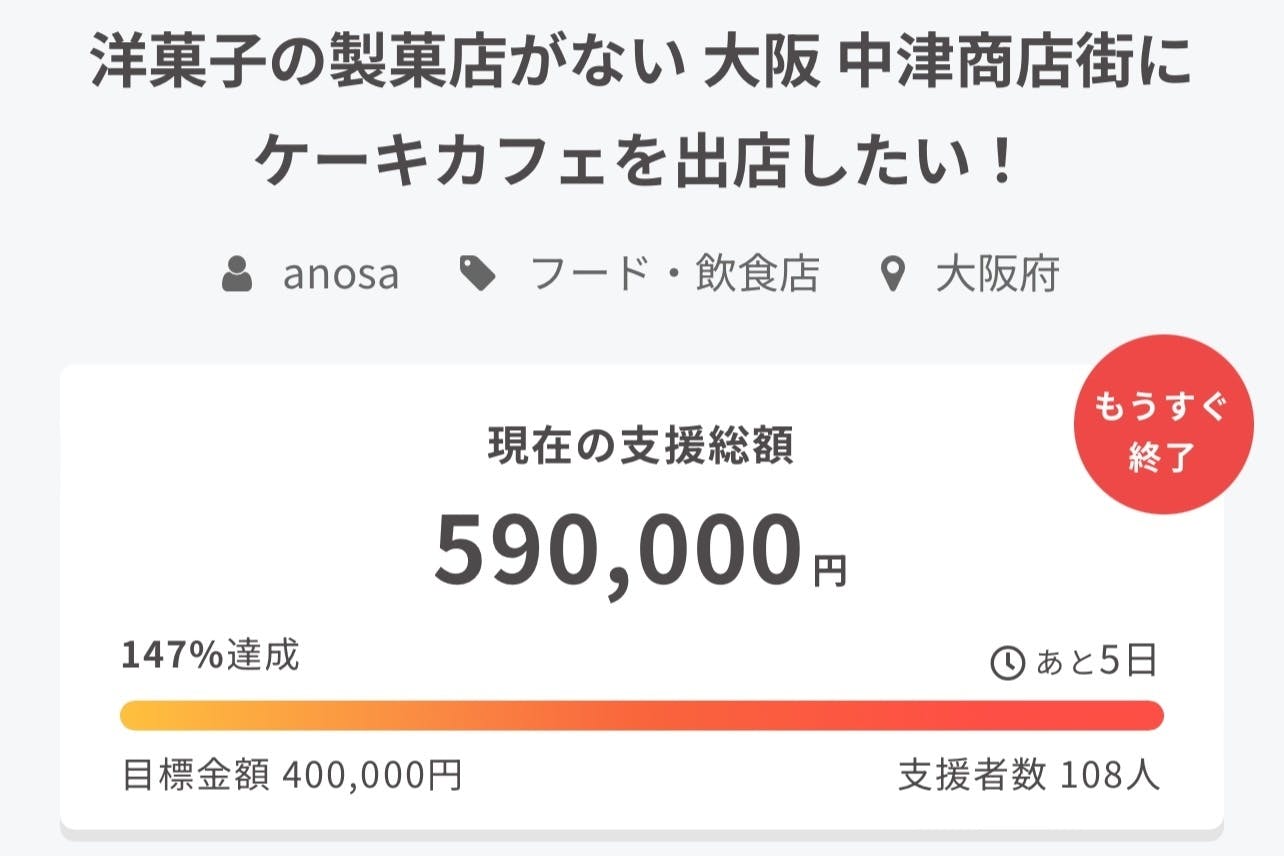Click the person icon beside anosa
Viewport: 1284px width, 856px height.
(237, 274)
